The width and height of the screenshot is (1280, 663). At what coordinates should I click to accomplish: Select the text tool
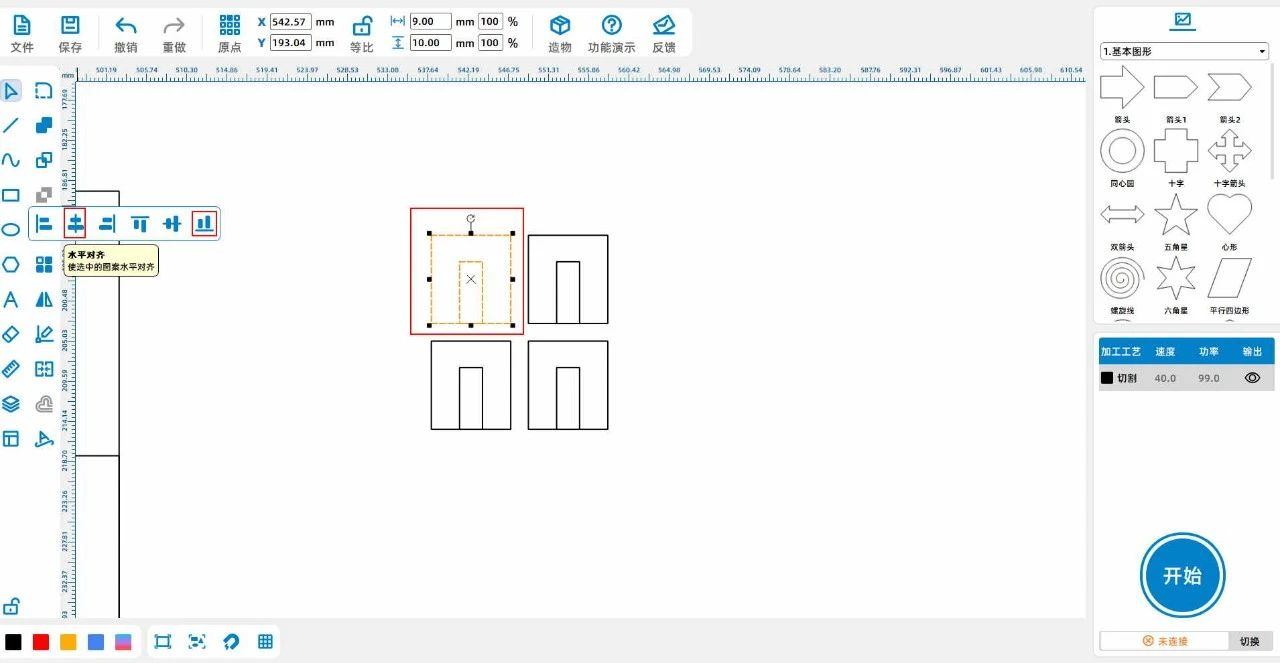(11, 300)
